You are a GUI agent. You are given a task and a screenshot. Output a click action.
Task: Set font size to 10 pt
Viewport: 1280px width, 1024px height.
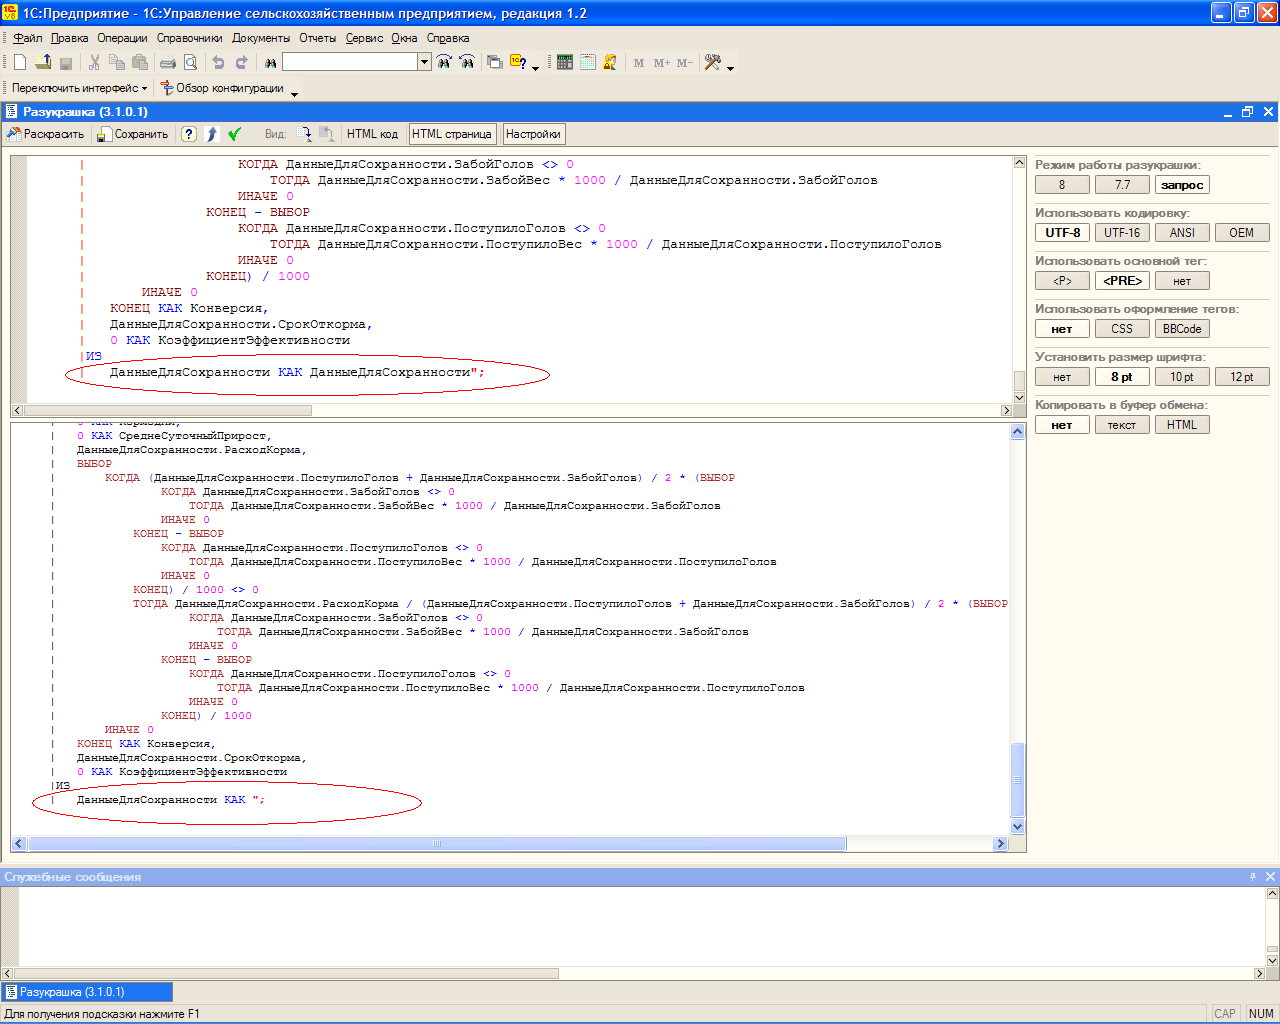click(x=1182, y=377)
